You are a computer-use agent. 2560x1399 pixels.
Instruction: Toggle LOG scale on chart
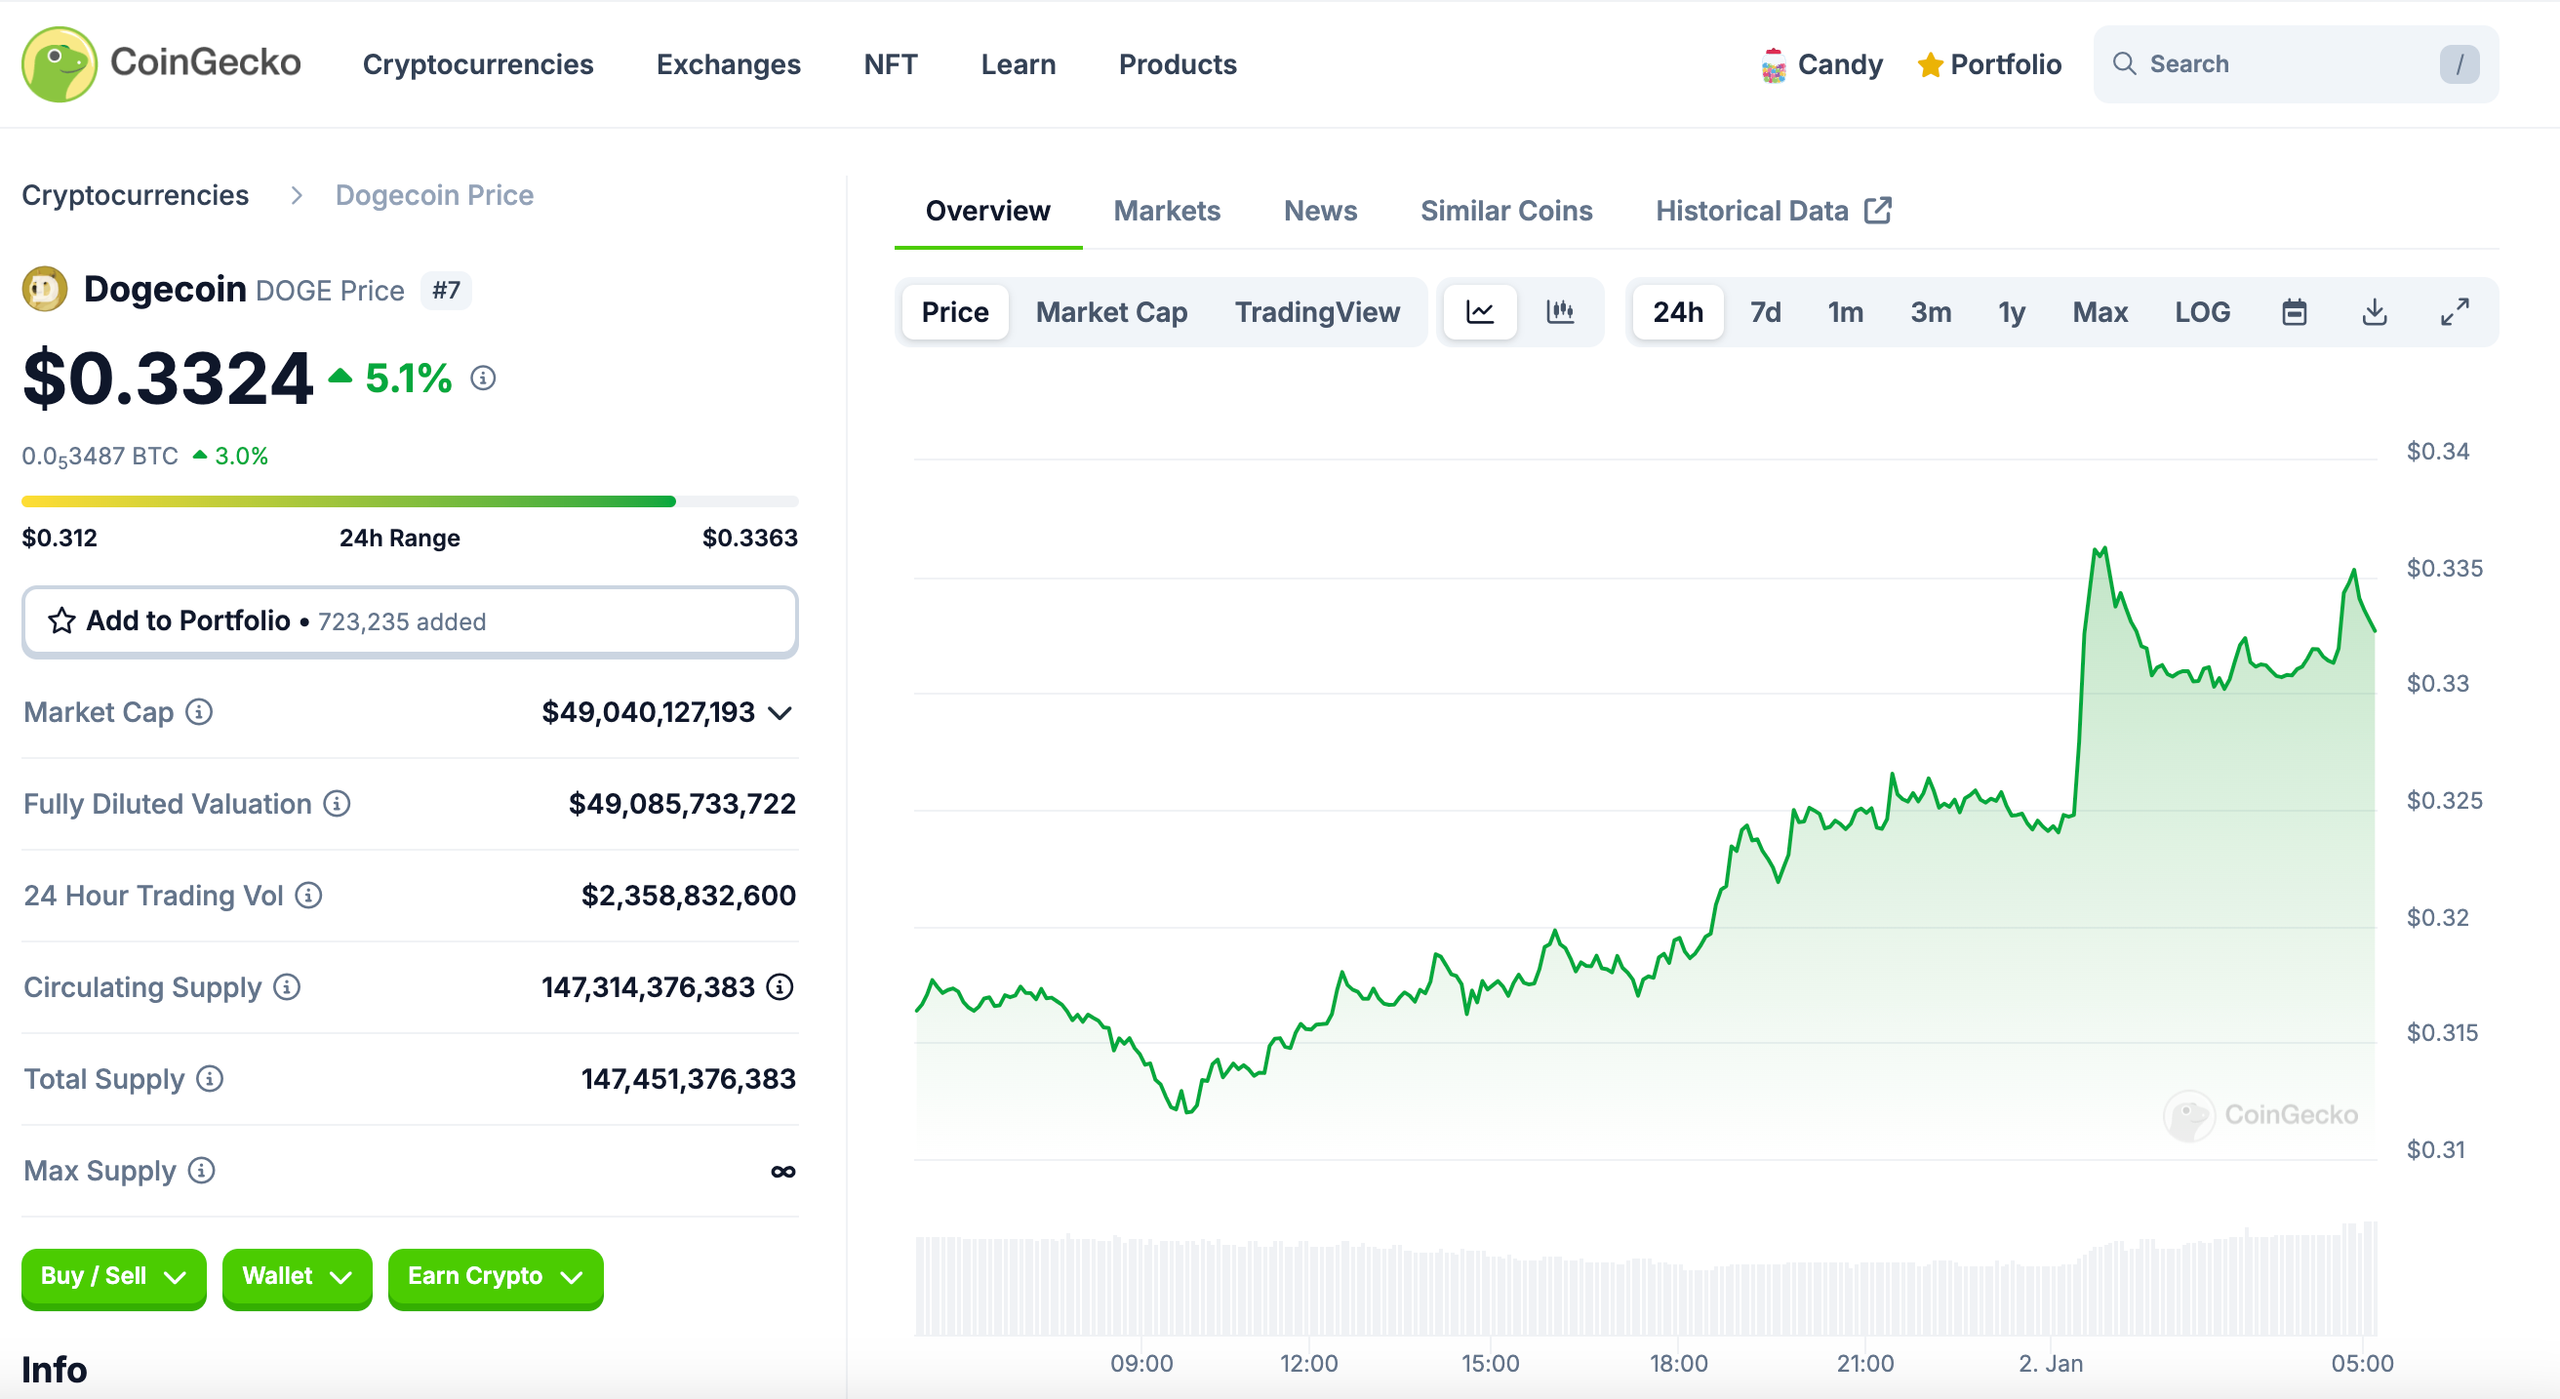2202,312
